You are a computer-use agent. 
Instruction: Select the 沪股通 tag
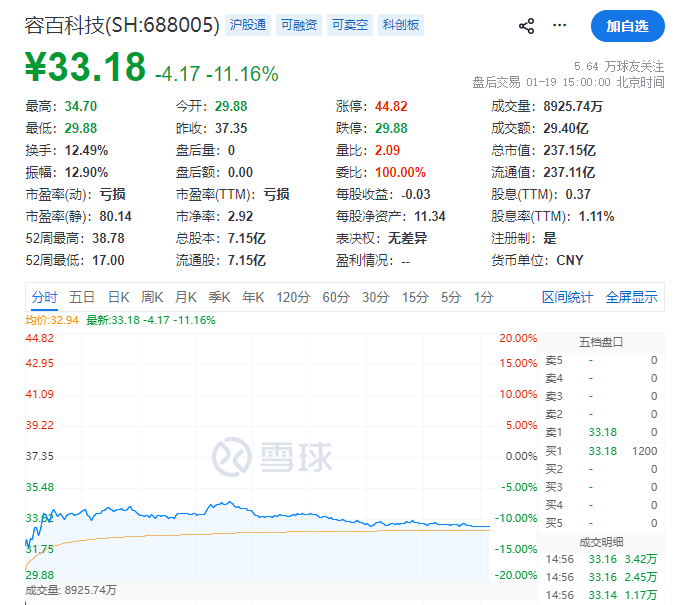click(x=247, y=25)
